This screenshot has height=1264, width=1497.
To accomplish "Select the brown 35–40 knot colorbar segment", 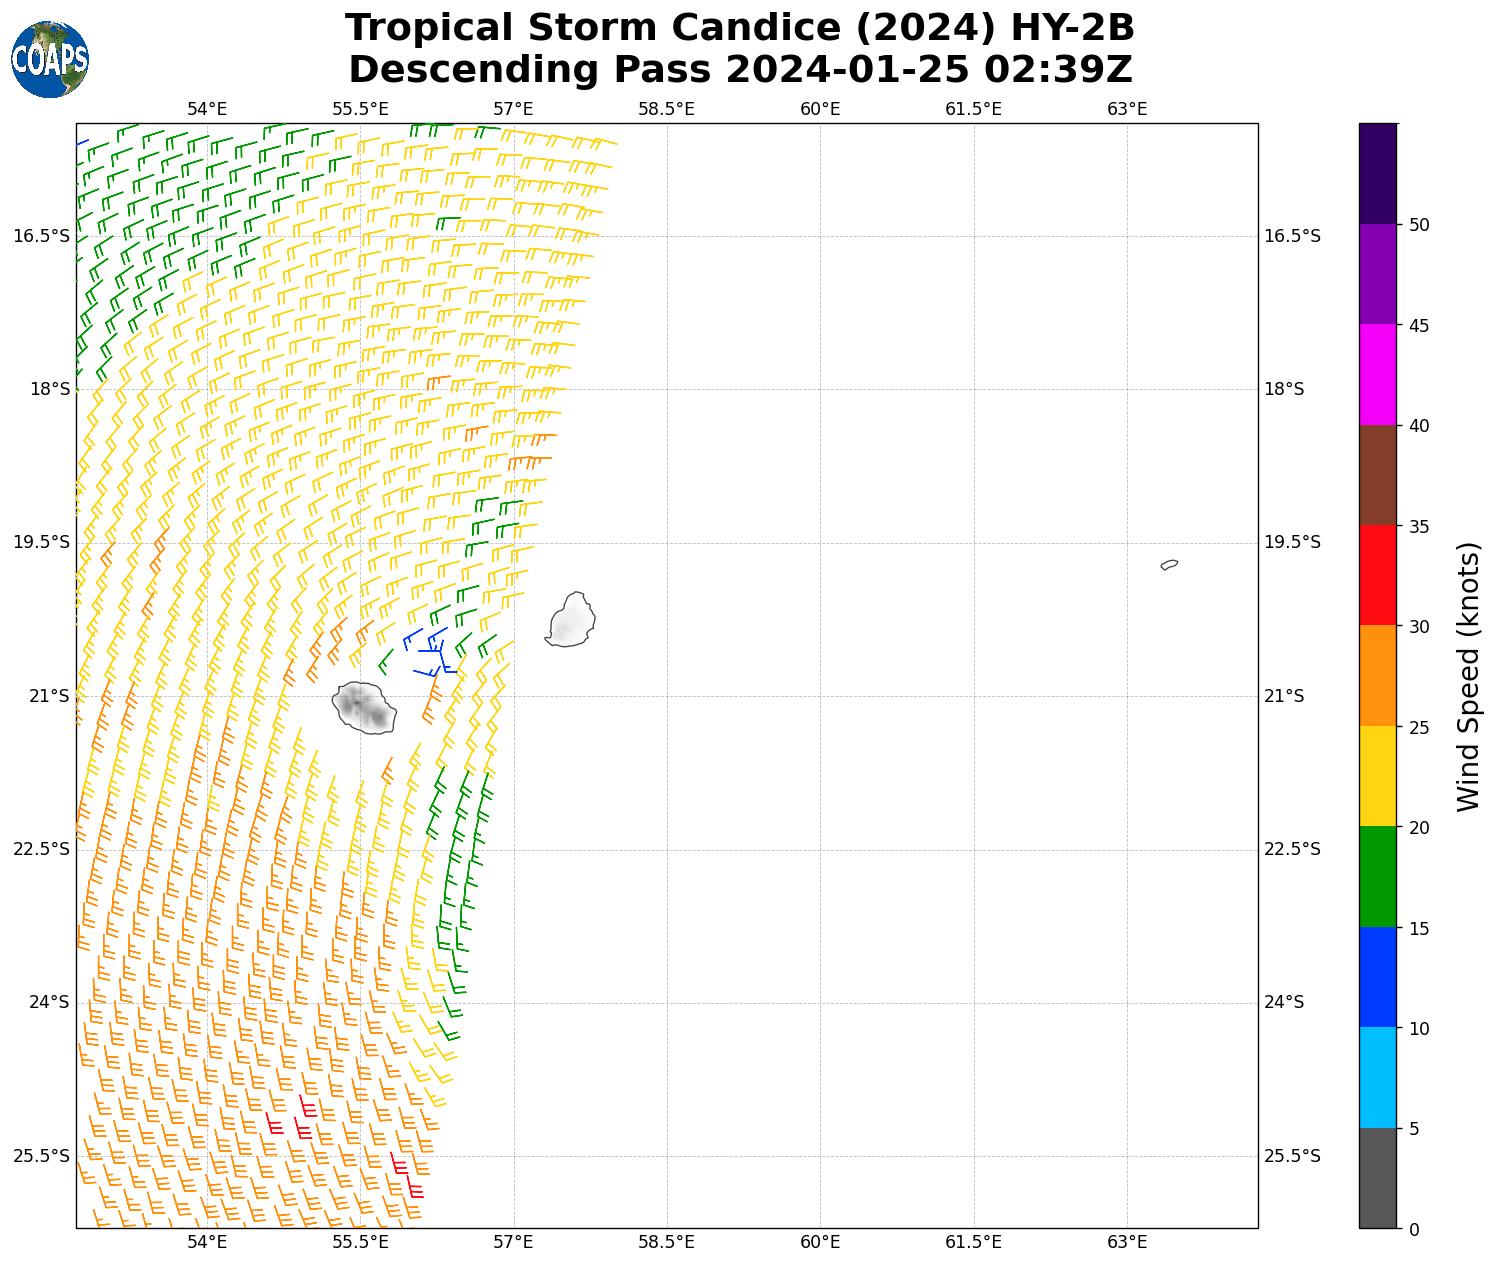I will (1377, 475).
